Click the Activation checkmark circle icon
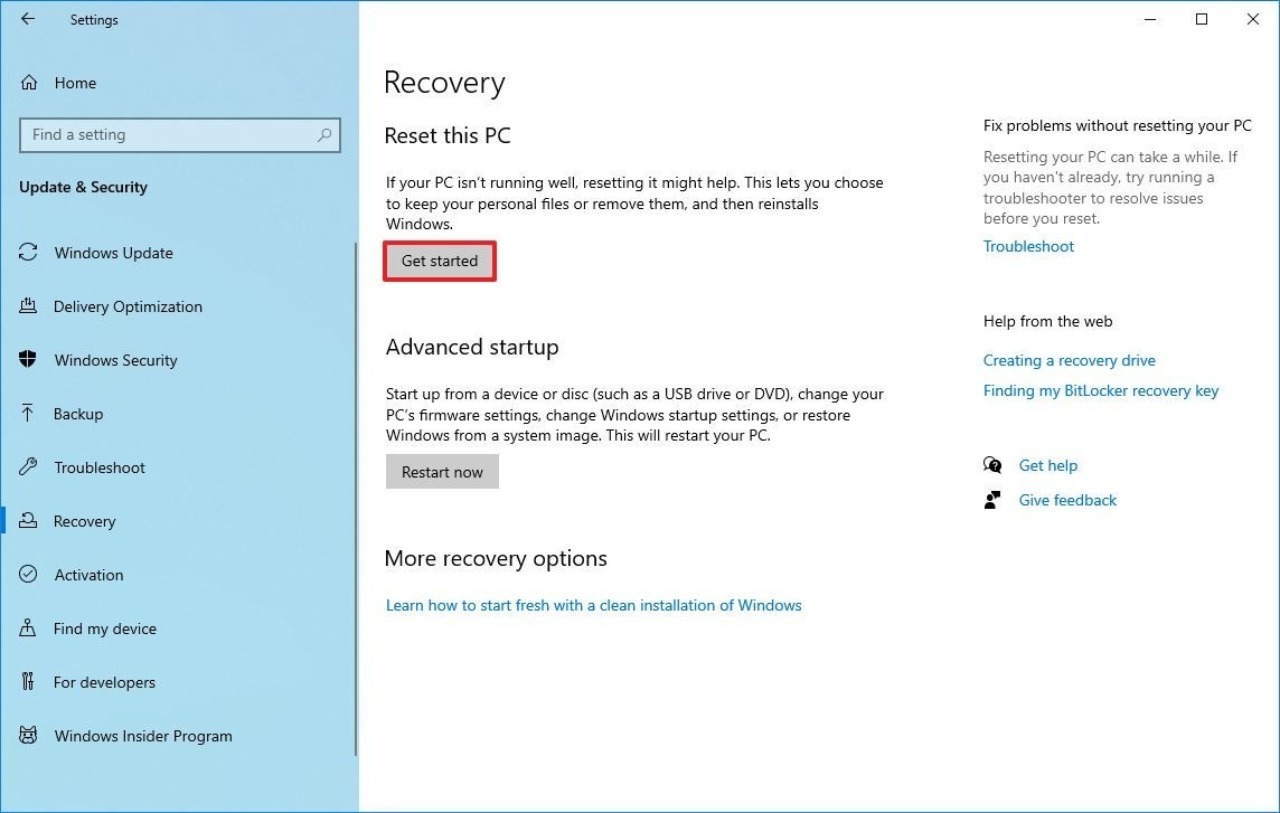The height and width of the screenshot is (813, 1280). [28, 574]
